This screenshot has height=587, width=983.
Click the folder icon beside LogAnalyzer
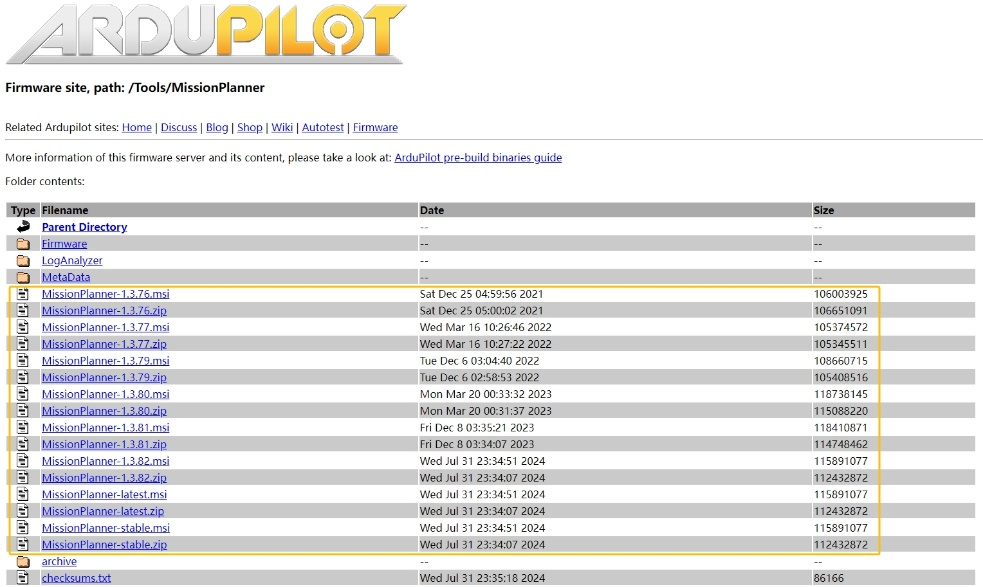point(23,260)
